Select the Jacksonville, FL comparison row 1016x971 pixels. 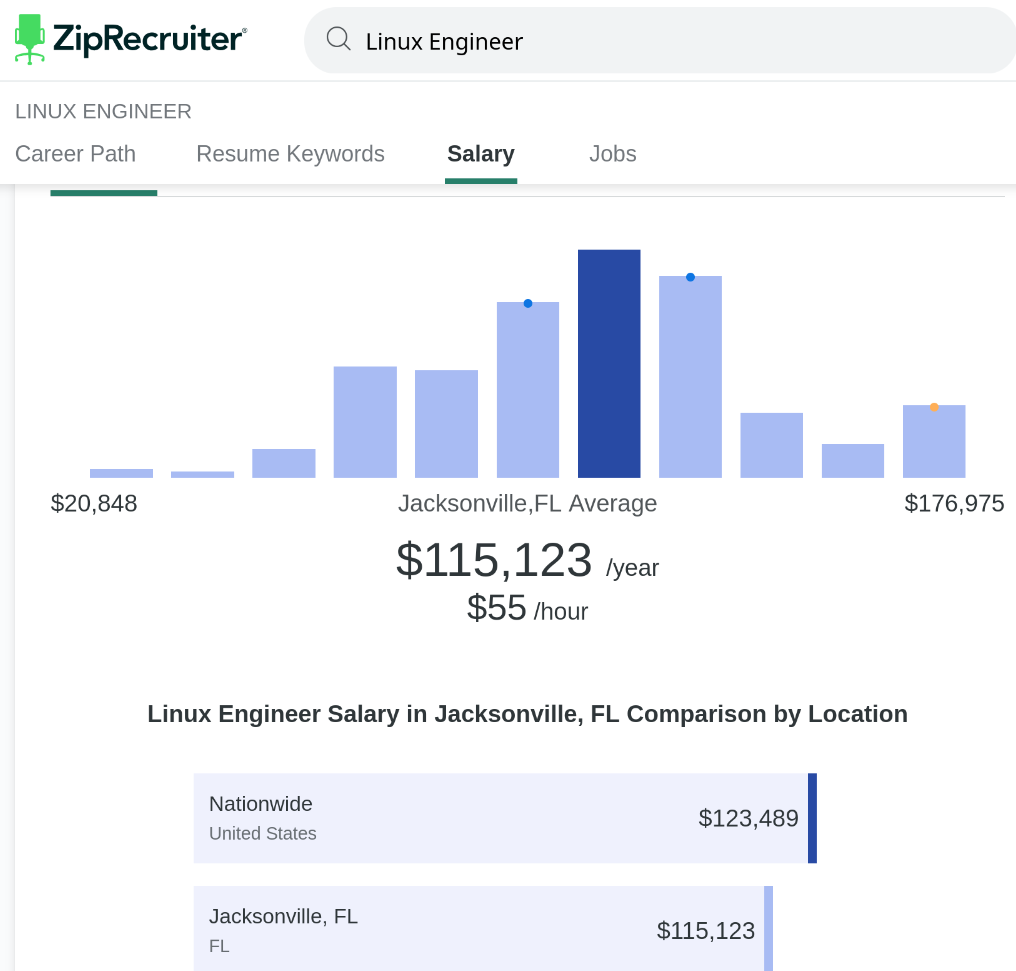coord(480,929)
